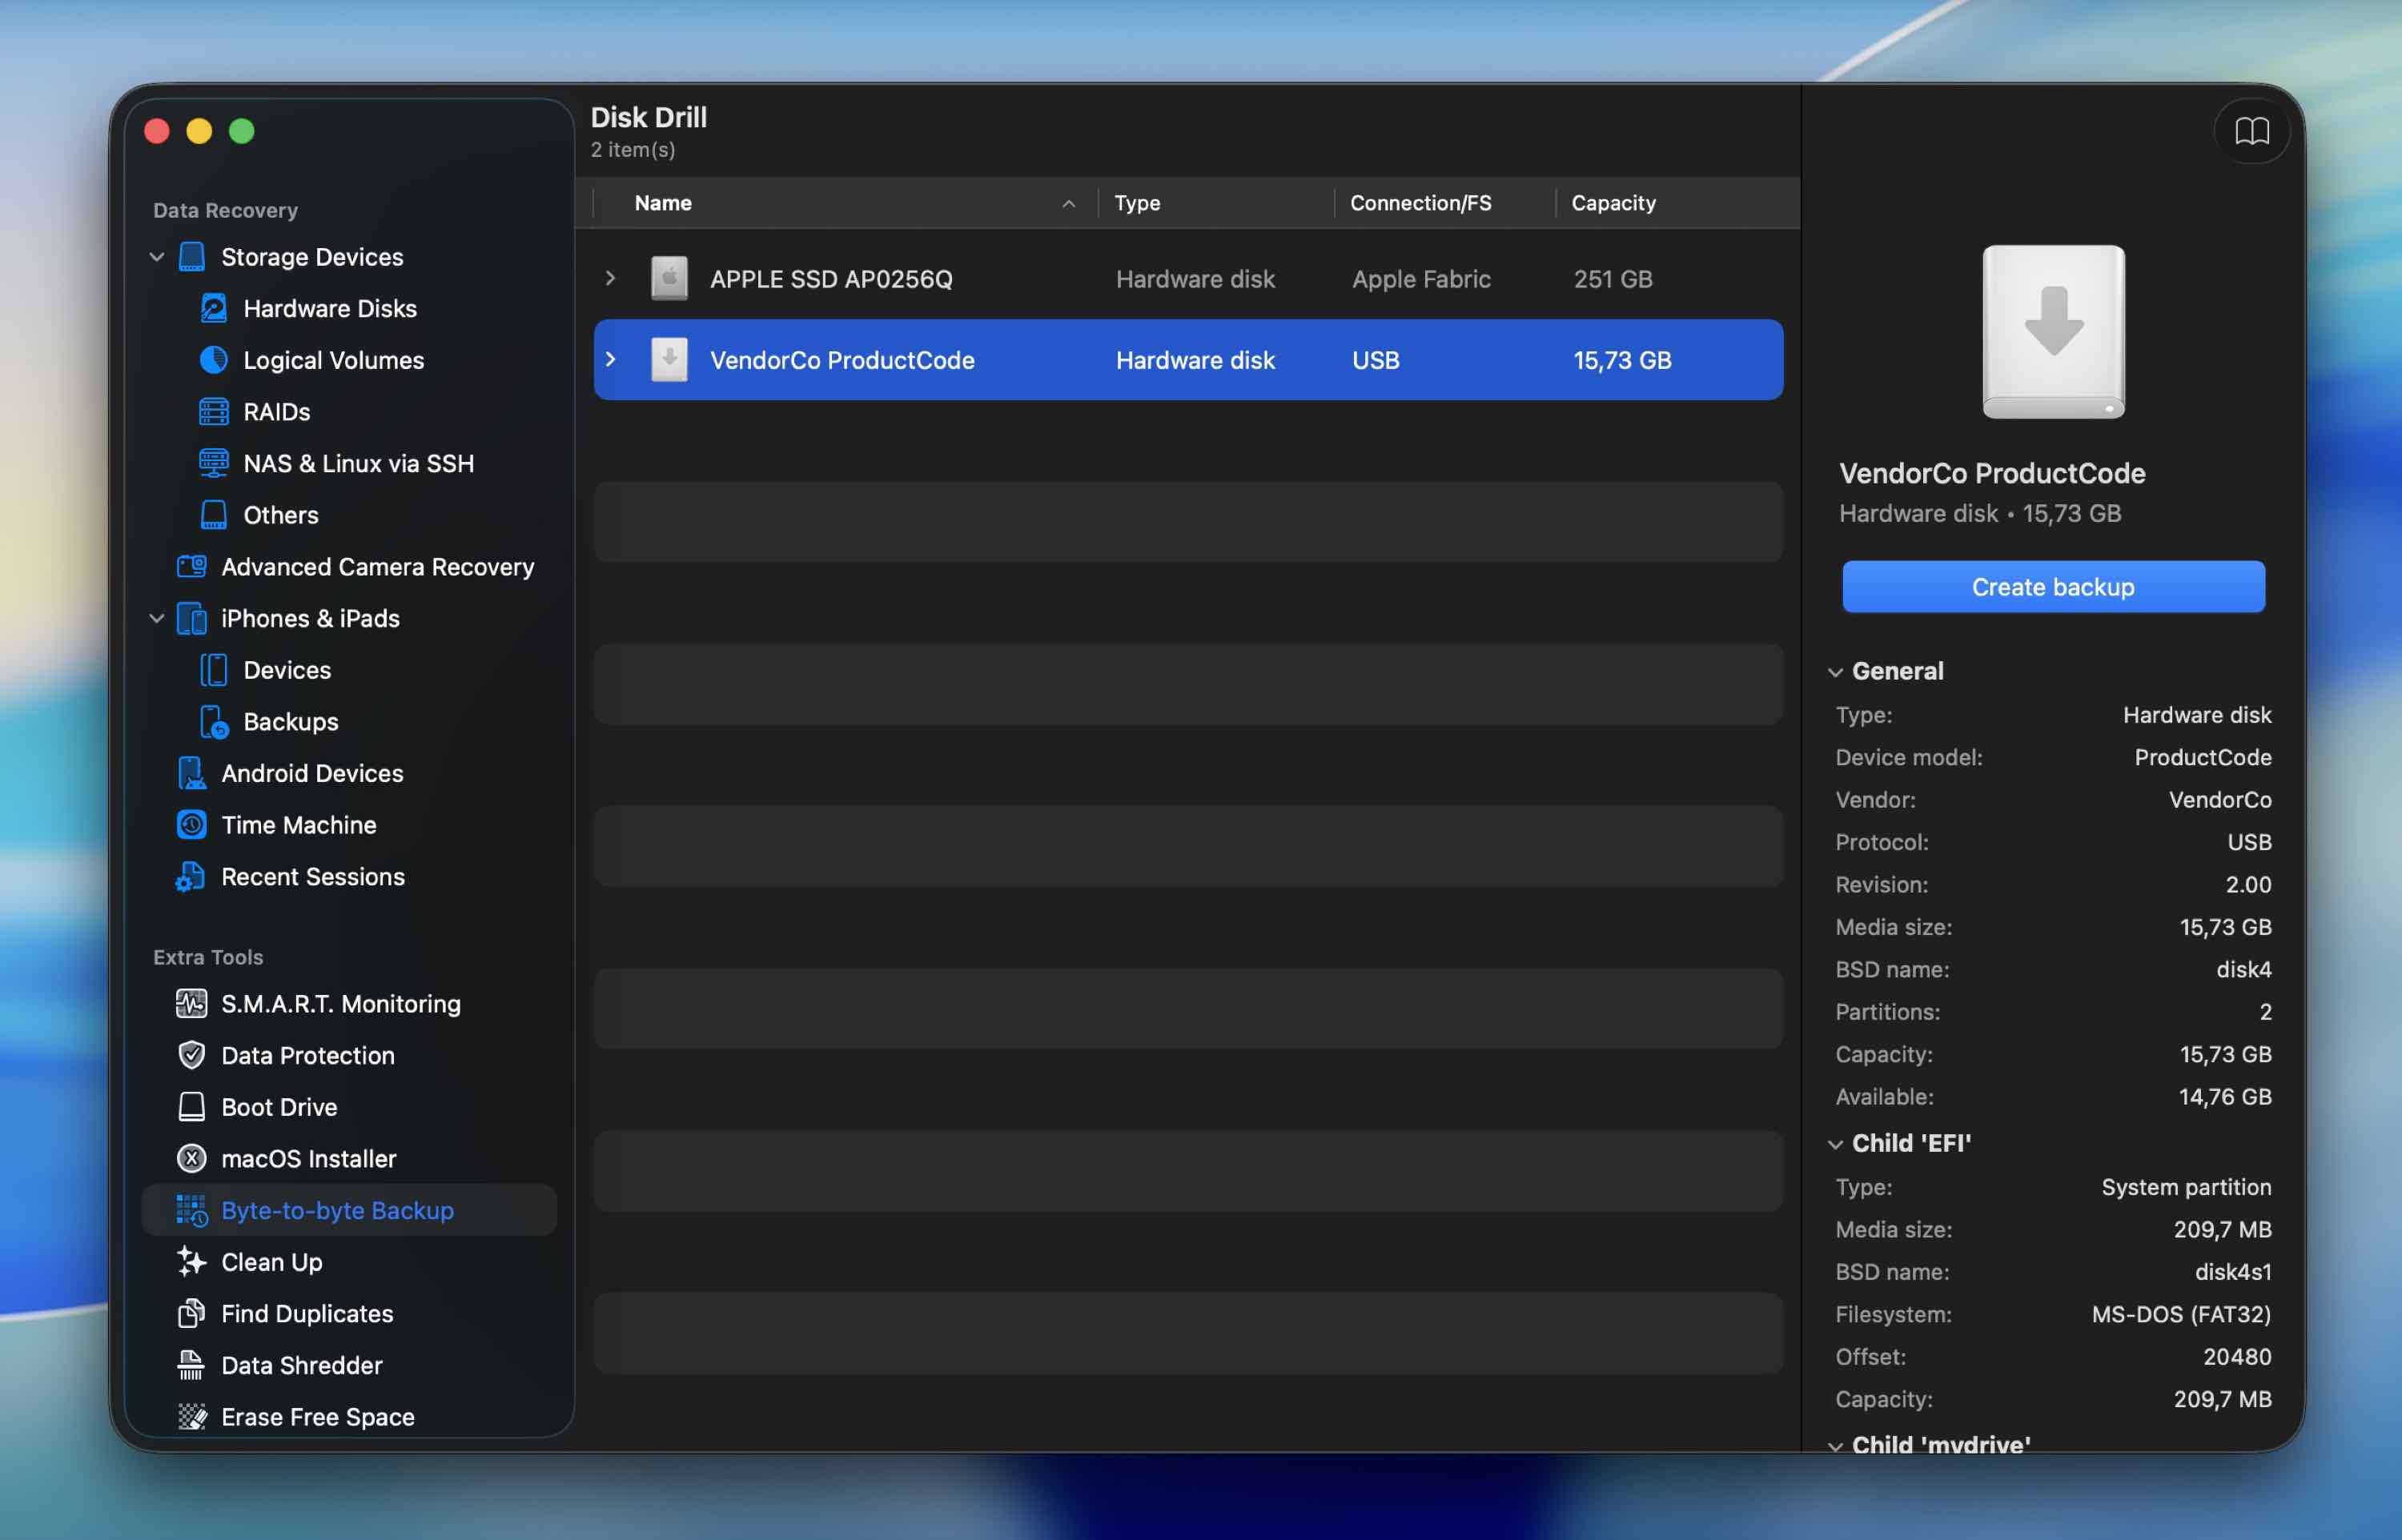The image size is (2402, 1540).
Task: Select the VendorCo ProductCode disk row
Action: click(1100, 360)
